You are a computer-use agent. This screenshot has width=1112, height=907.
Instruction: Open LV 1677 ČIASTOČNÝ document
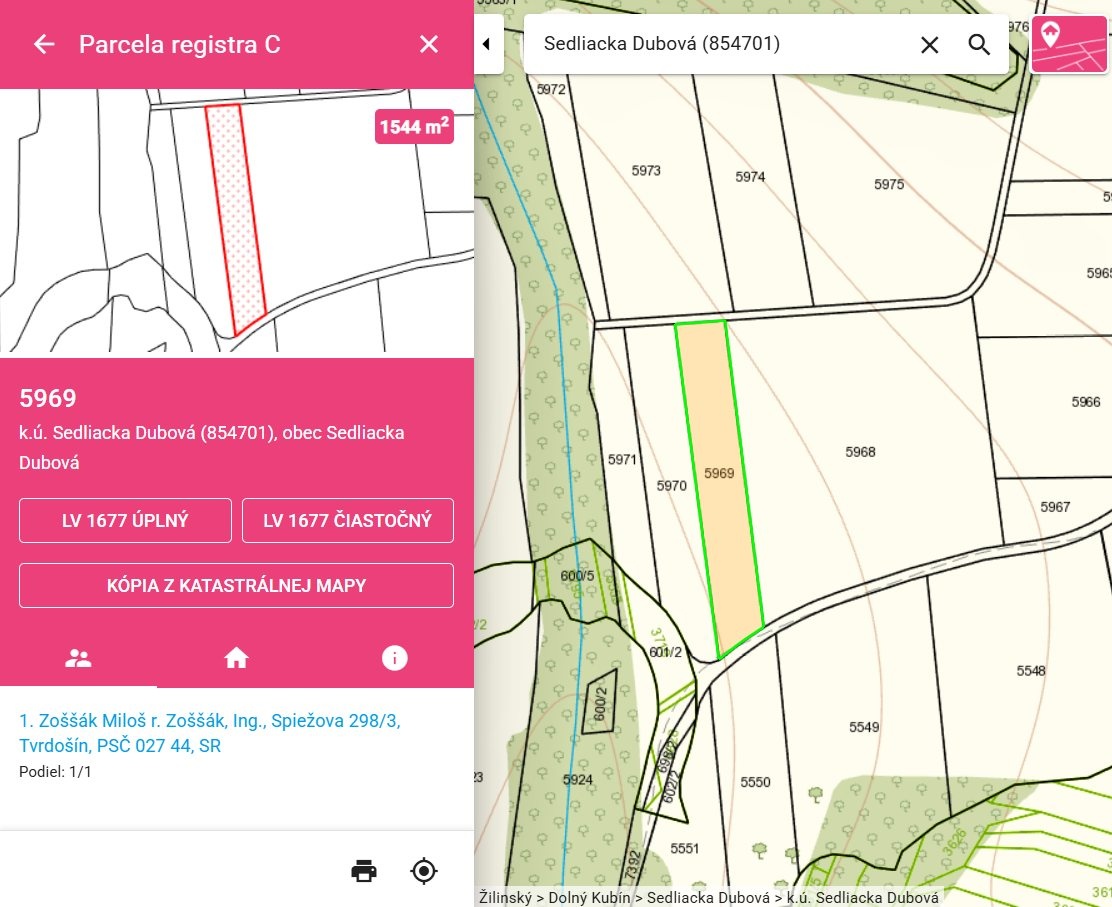coord(347,520)
